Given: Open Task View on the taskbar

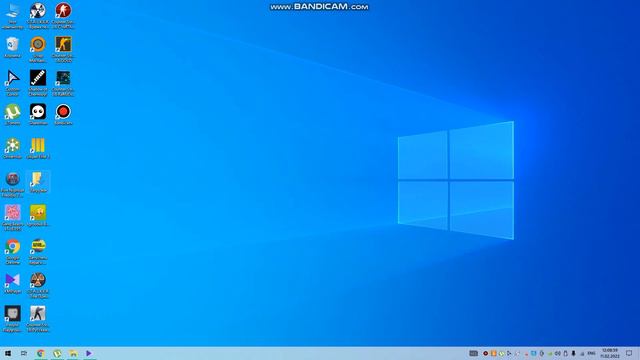Looking at the screenshot, I should [24, 353].
